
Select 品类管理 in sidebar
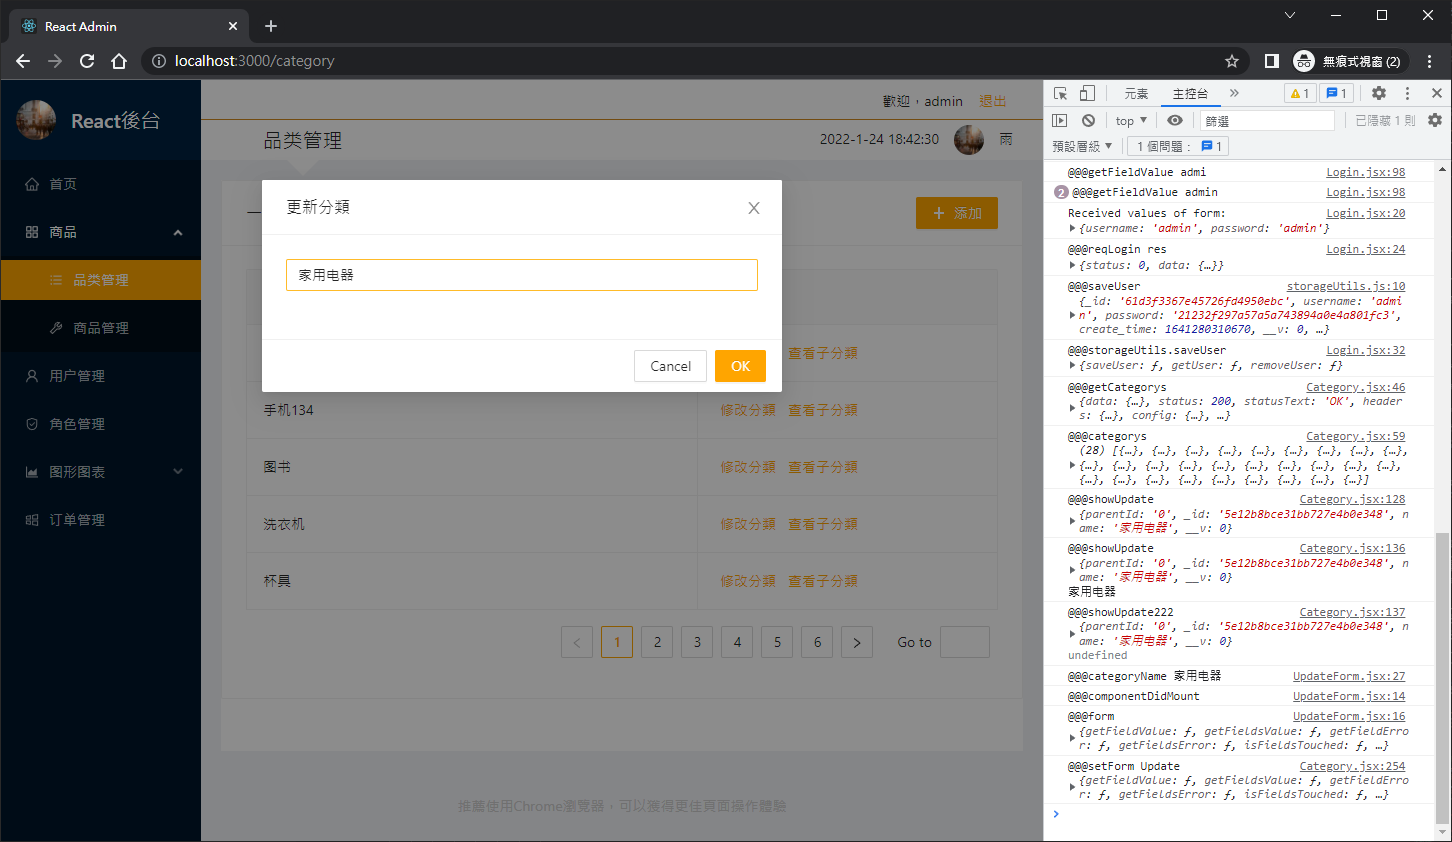coord(100,280)
